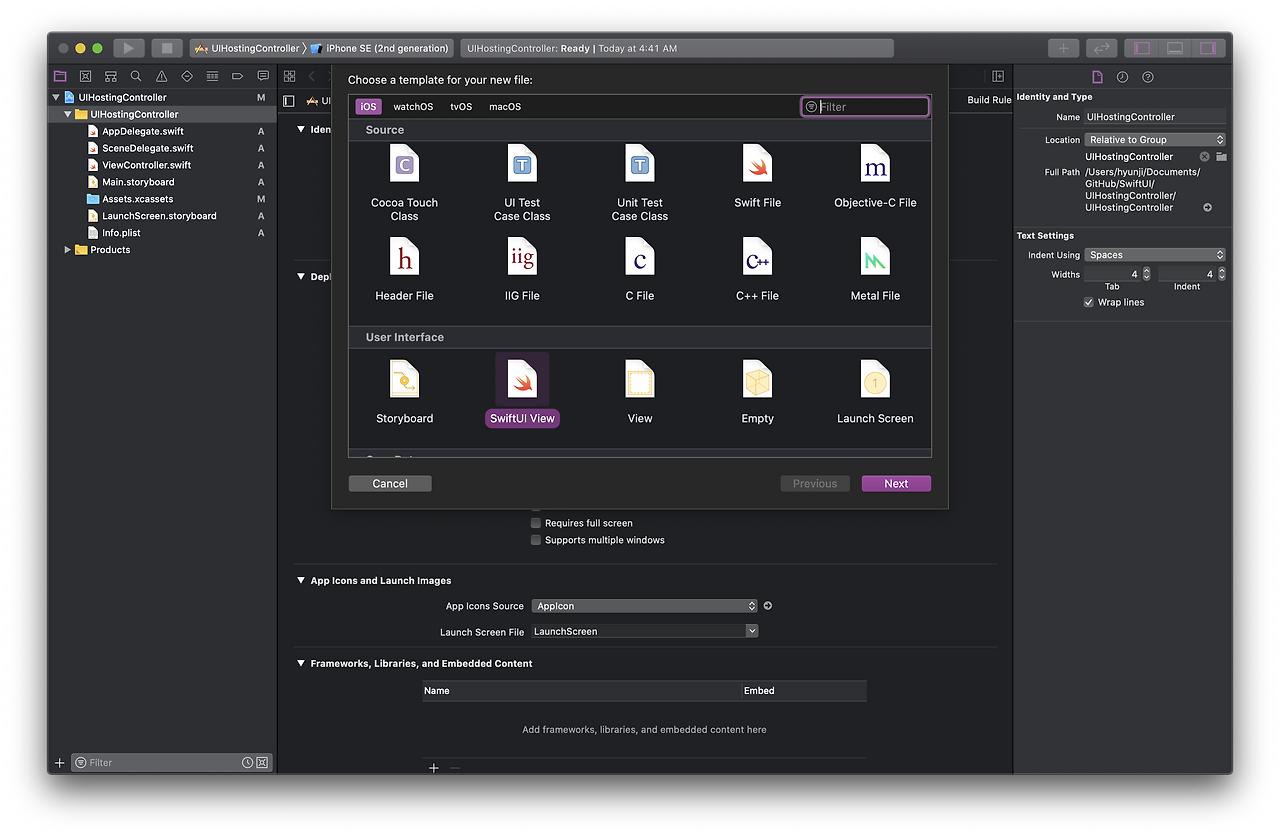This screenshot has height=837, width=1280.
Task: Open the Test navigator diamond icon
Action: [187, 76]
